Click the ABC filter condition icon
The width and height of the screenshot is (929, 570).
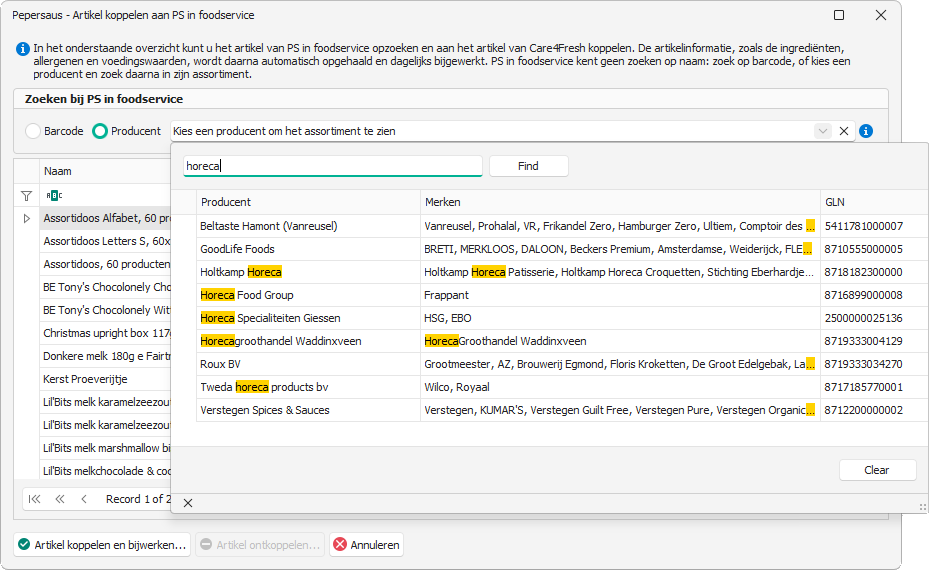[x=54, y=195]
